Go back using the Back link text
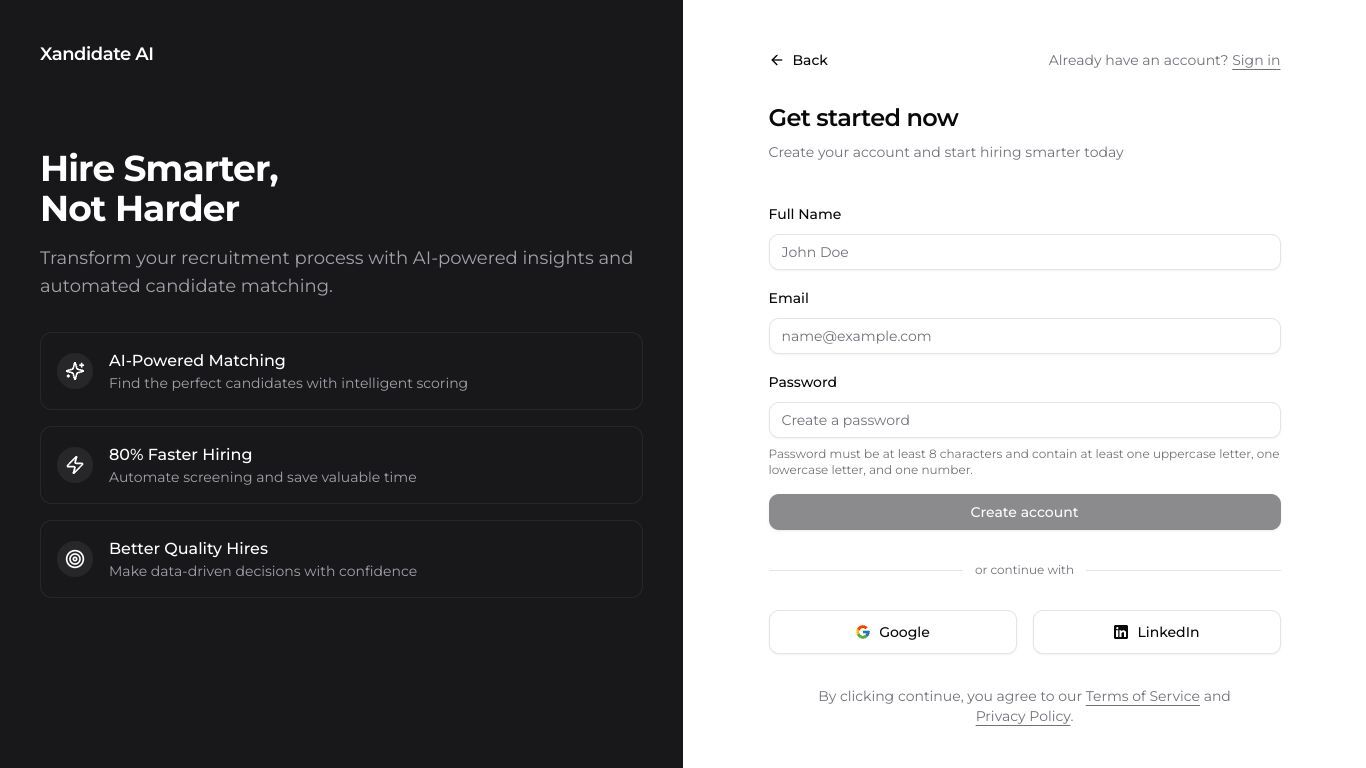Screen dimensions: 1366x768 (810, 60)
